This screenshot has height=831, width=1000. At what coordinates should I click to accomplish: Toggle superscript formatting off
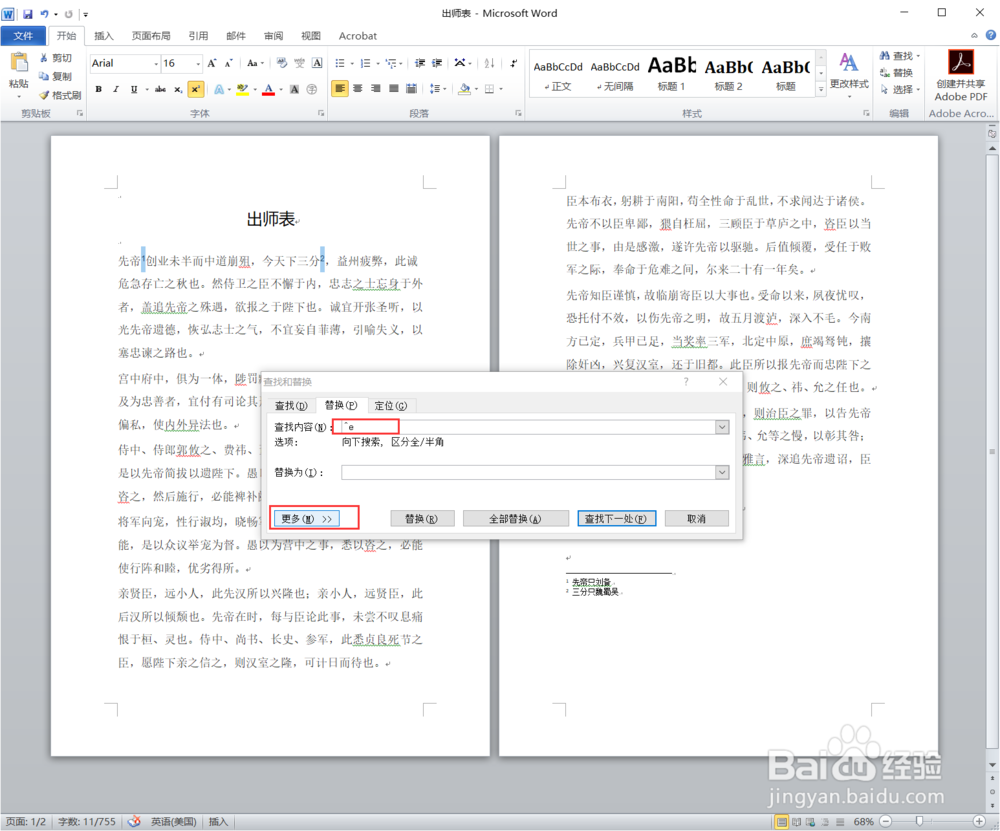click(195, 89)
